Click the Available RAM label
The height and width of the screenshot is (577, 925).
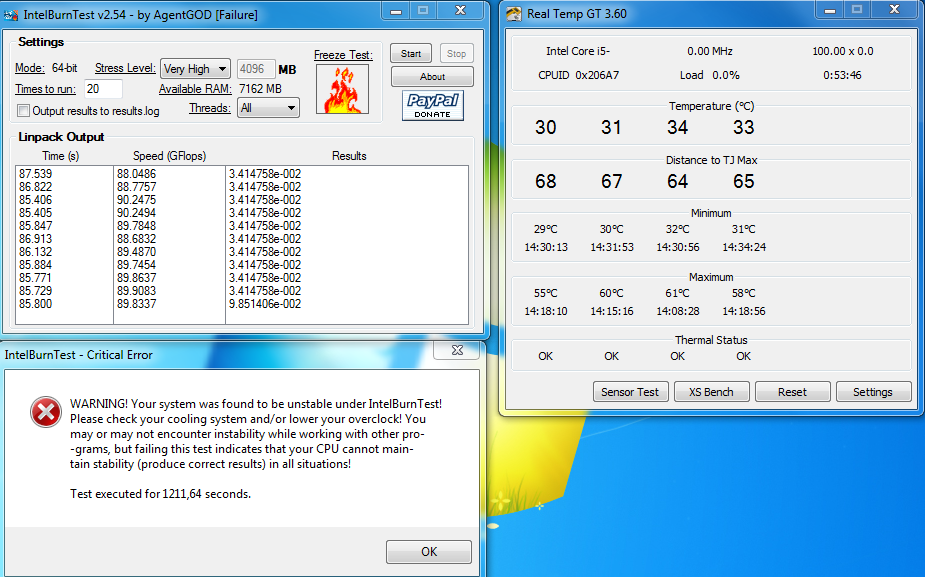pos(195,89)
